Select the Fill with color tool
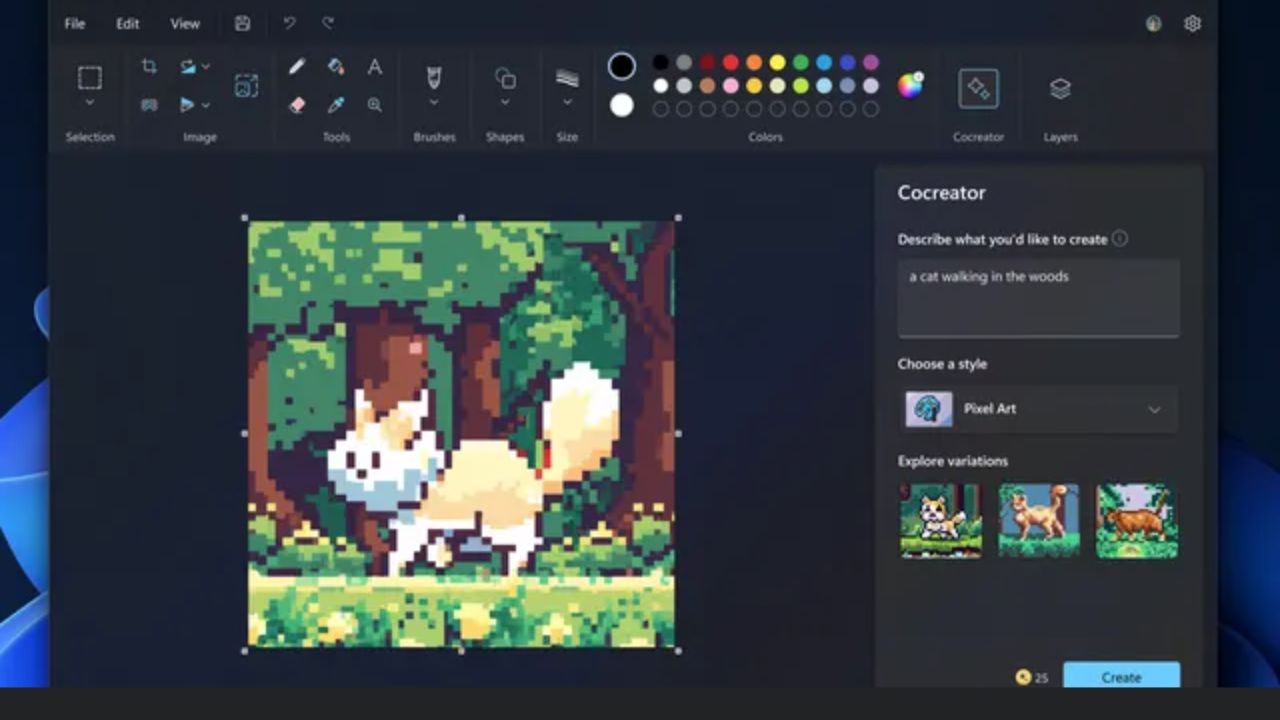Viewport: 1280px width, 720px height. [336, 66]
